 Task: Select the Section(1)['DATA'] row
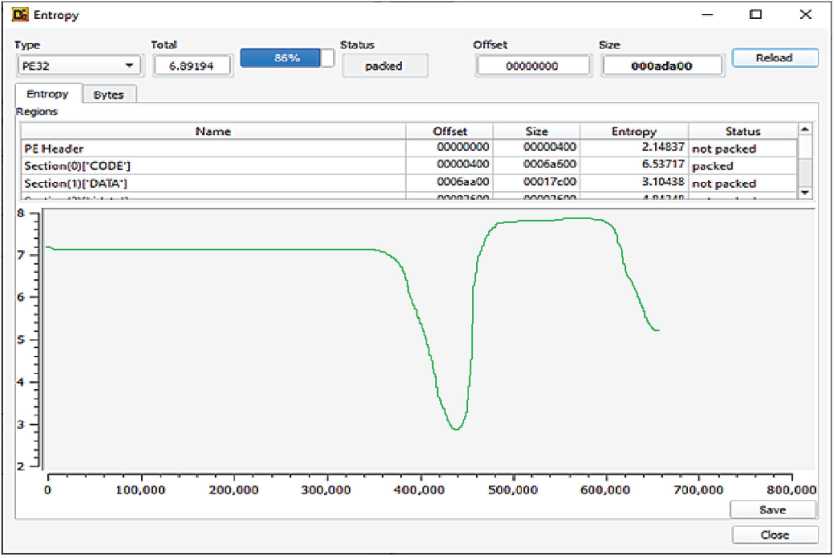click(212, 184)
